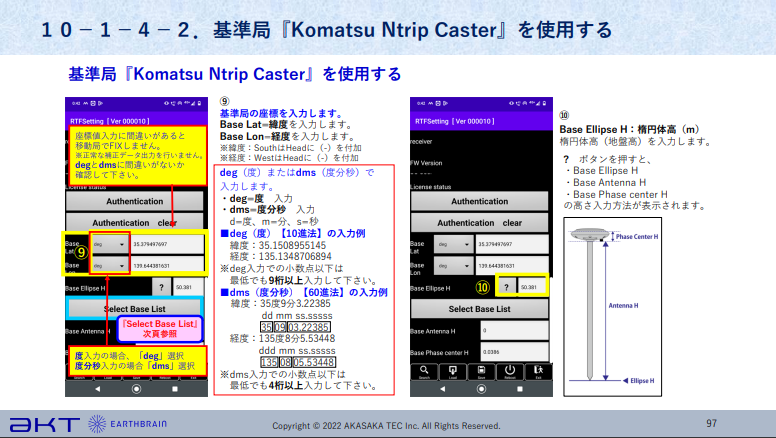The height and width of the screenshot is (438, 776).
Task: Click Base Ellipse H 50.381 field on right phone
Action: (532, 287)
